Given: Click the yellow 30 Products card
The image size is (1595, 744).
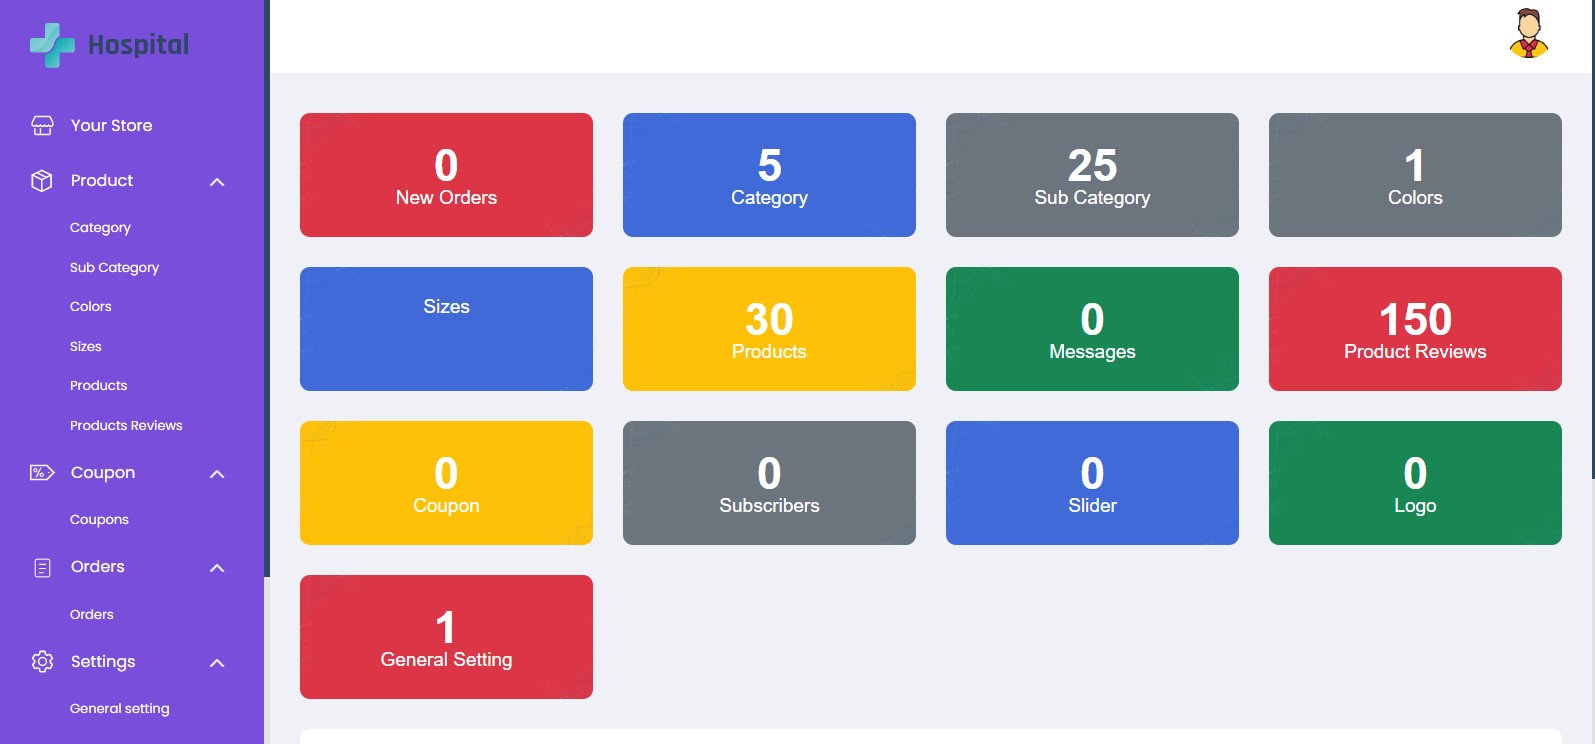Looking at the screenshot, I should 769,329.
